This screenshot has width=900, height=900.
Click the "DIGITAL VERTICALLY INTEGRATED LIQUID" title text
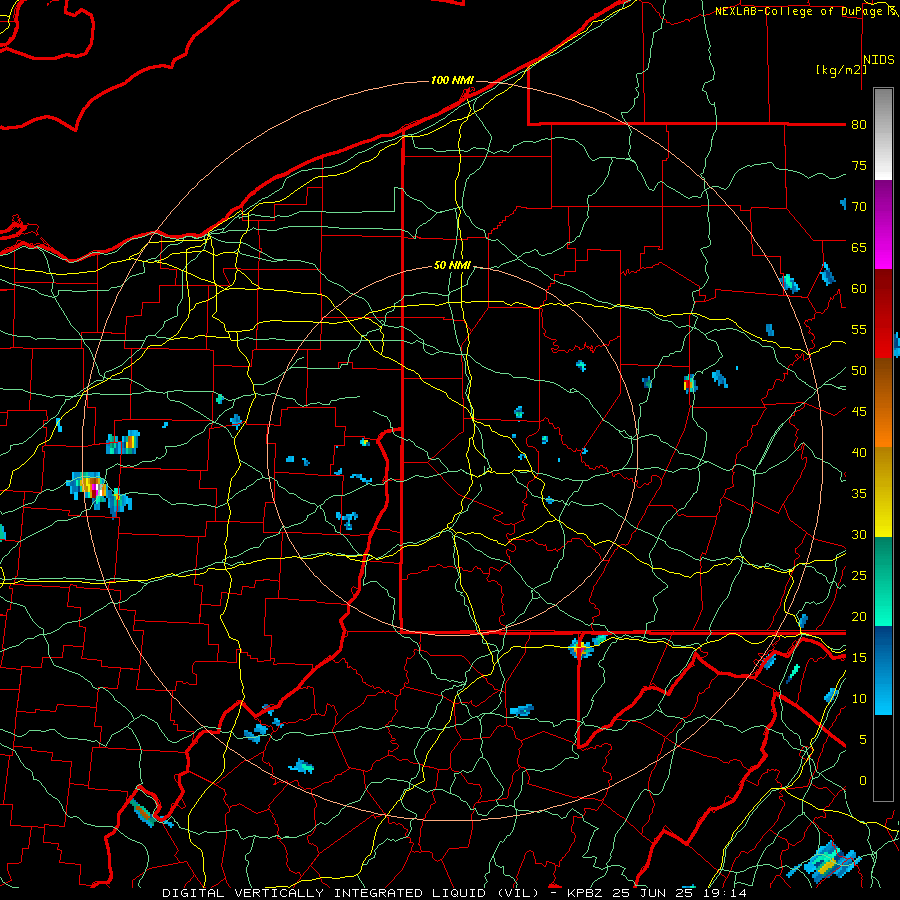tap(328, 893)
